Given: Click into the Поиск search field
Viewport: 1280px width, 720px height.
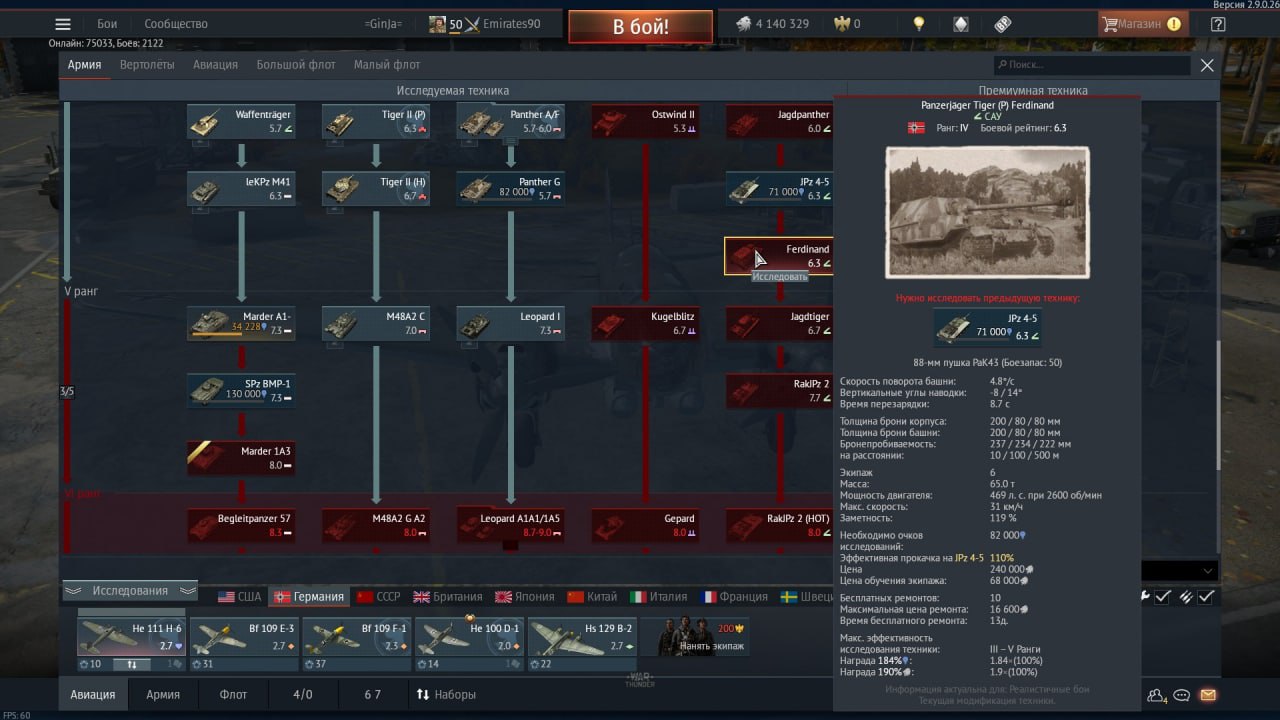Looking at the screenshot, I should click(1092, 65).
